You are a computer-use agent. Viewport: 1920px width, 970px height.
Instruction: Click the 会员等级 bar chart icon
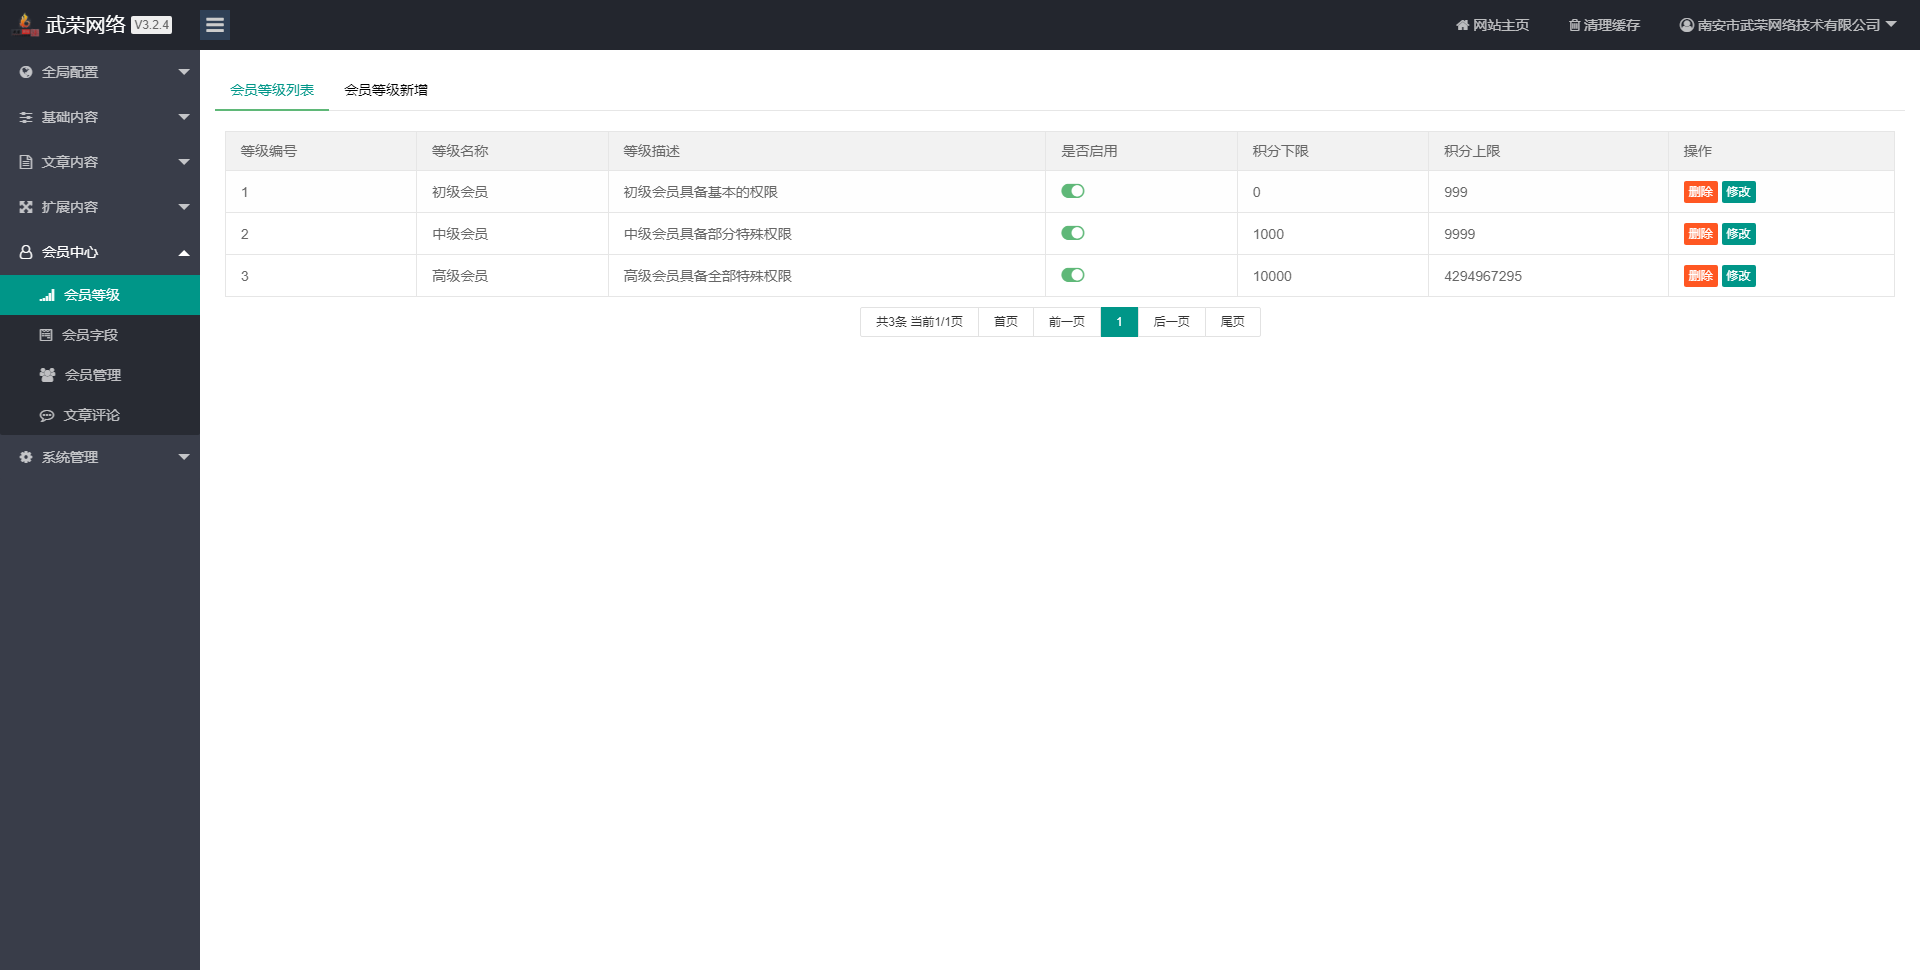pos(47,295)
